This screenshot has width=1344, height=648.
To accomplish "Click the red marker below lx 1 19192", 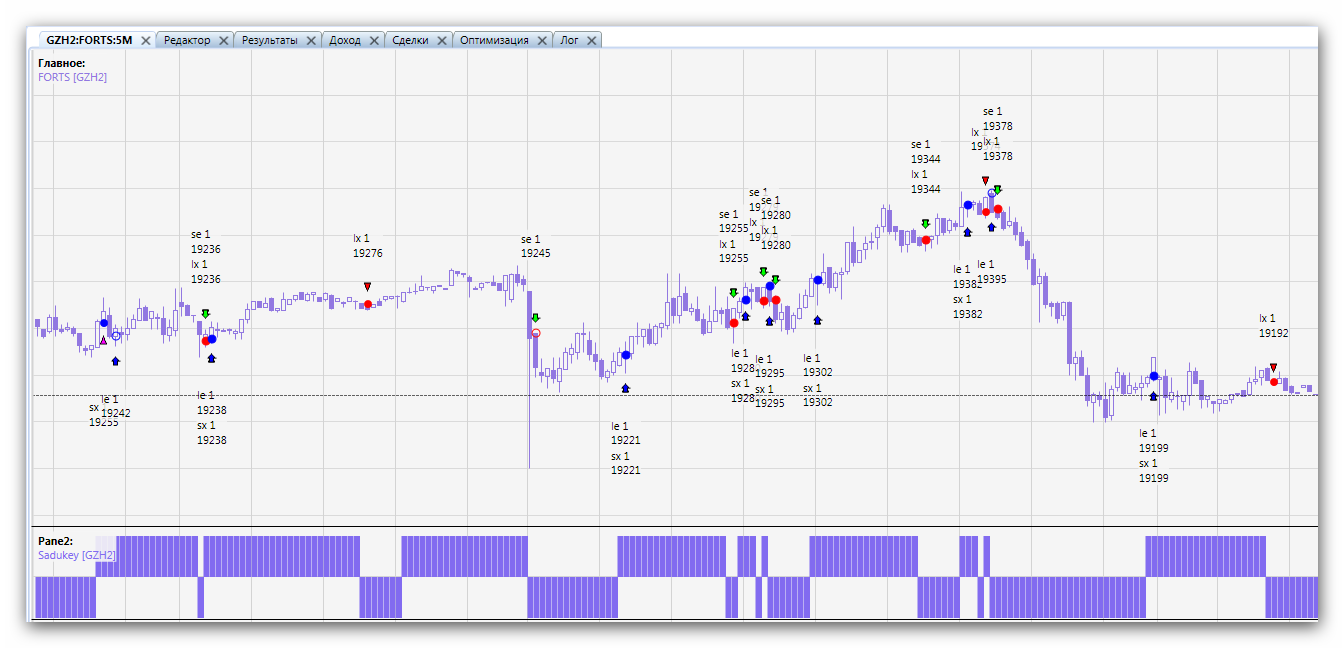I will coord(1273,381).
